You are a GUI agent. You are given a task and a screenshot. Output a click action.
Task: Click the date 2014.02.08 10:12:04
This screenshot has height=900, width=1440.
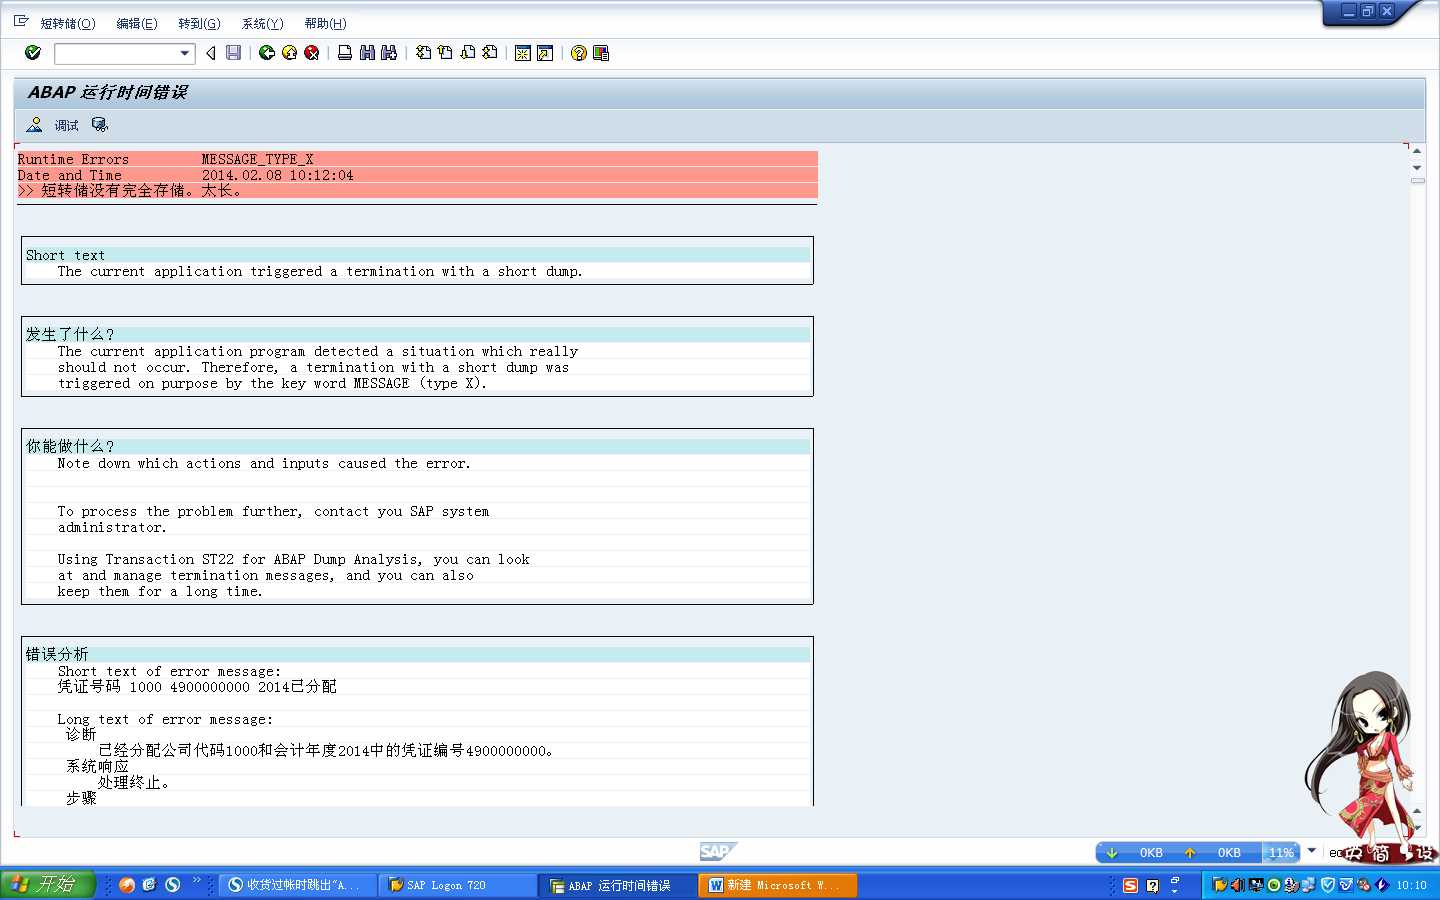[277, 175]
